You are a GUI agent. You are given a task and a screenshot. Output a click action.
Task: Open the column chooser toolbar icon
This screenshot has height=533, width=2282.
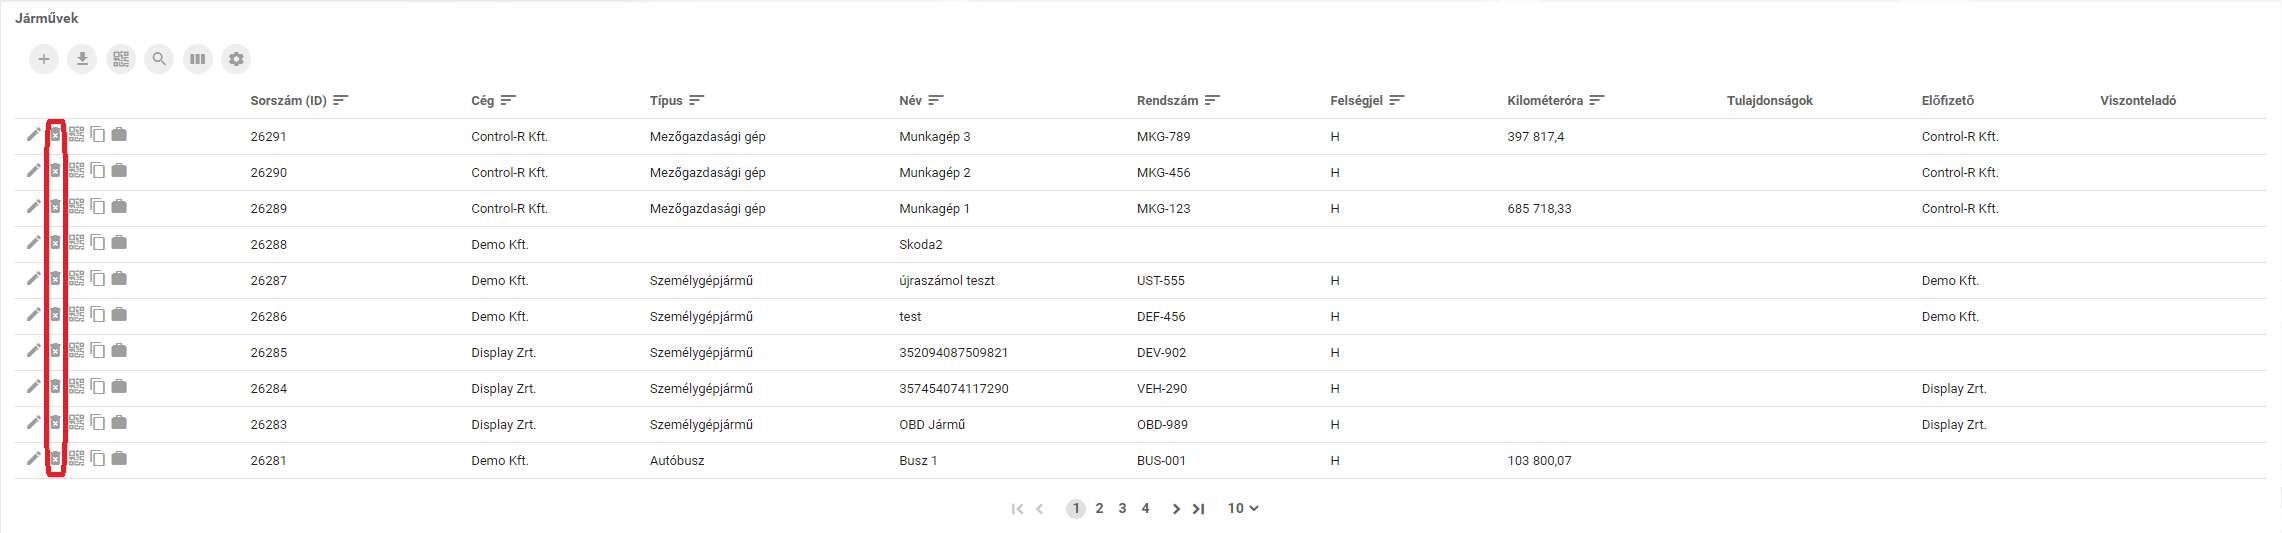pyautogui.click(x=198, y=59)
